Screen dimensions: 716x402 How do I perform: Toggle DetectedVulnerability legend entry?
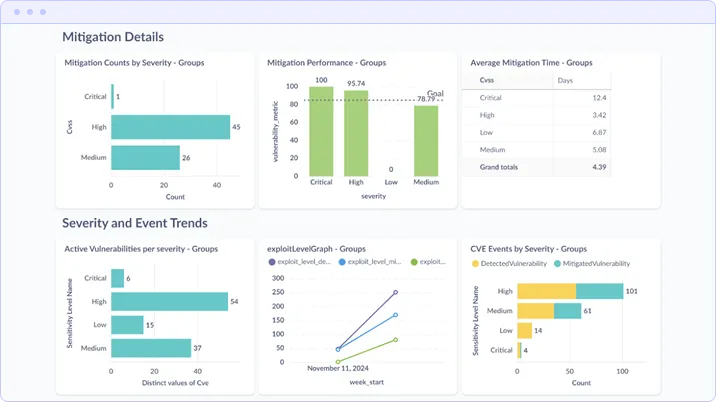(x=509, y=264)
